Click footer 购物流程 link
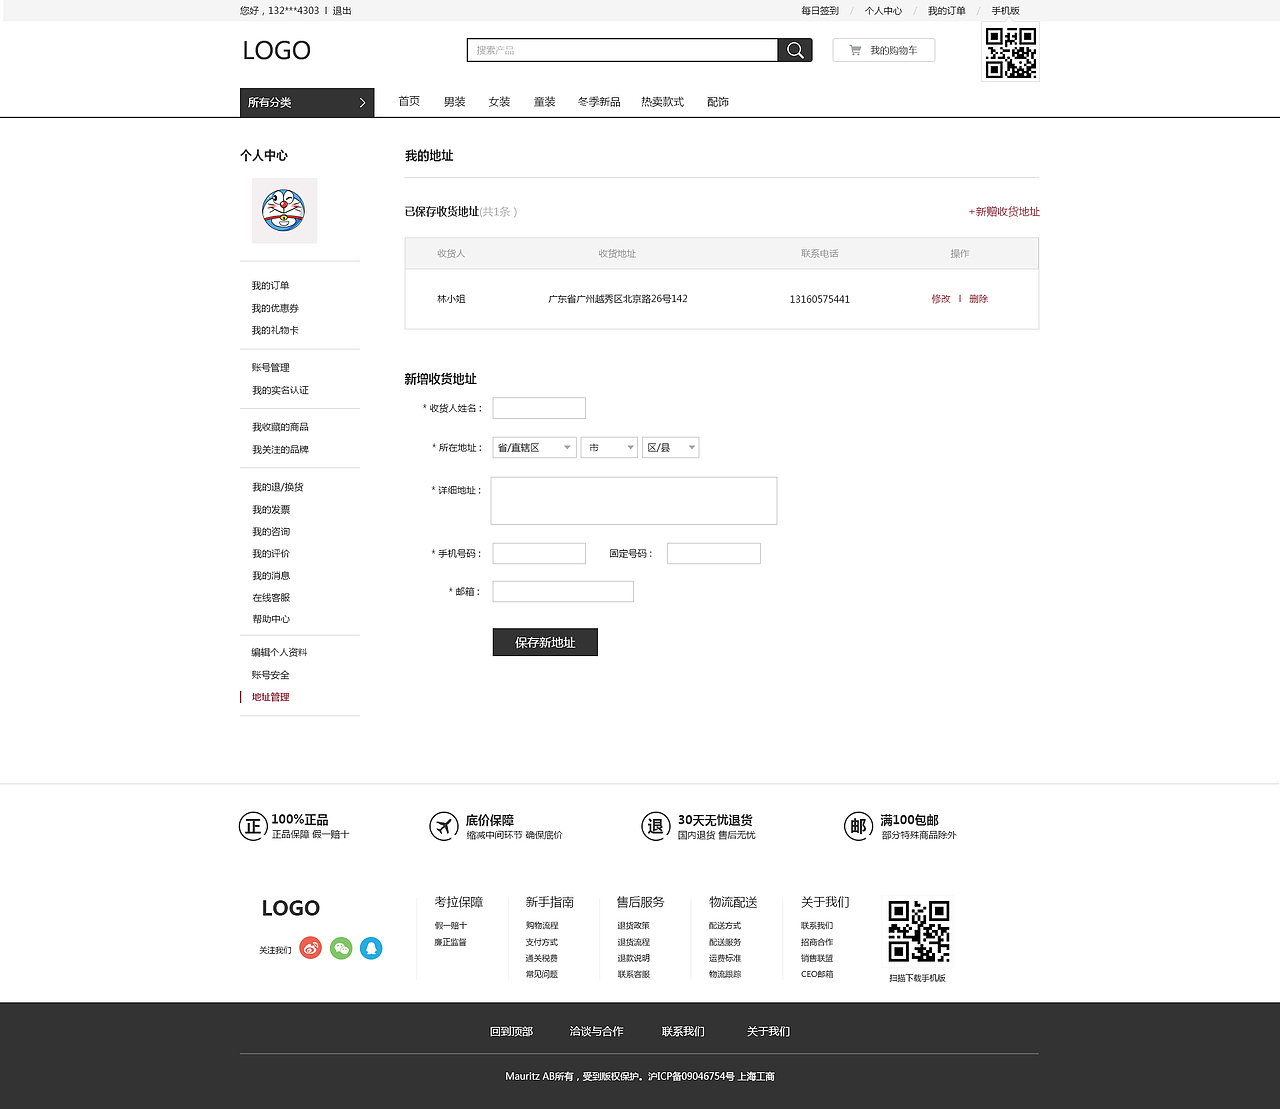 542,926
